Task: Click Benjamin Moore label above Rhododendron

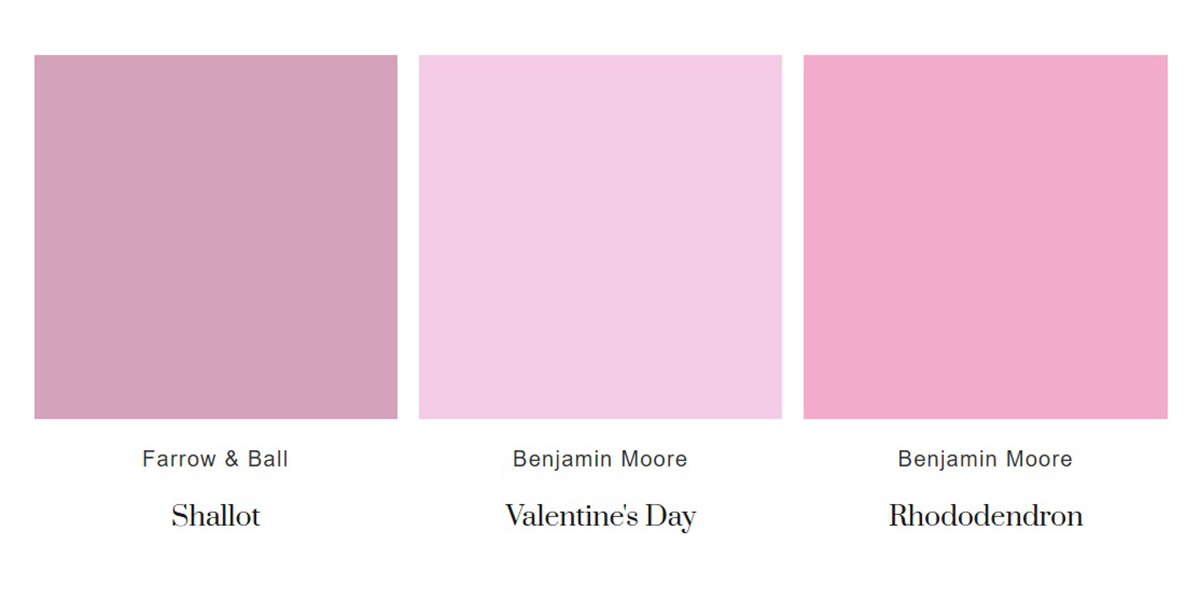Action: pos(985,459)
